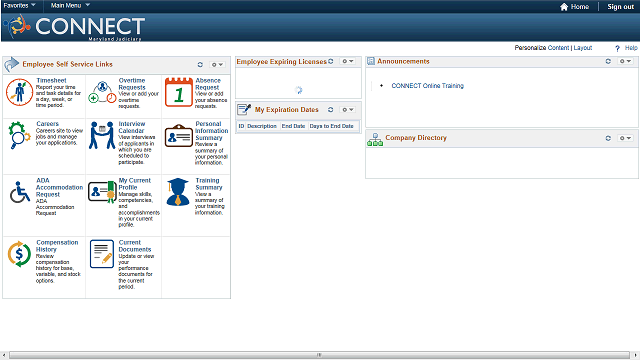Open the Careers magnifier icon
640x360 pixels.
19,135
